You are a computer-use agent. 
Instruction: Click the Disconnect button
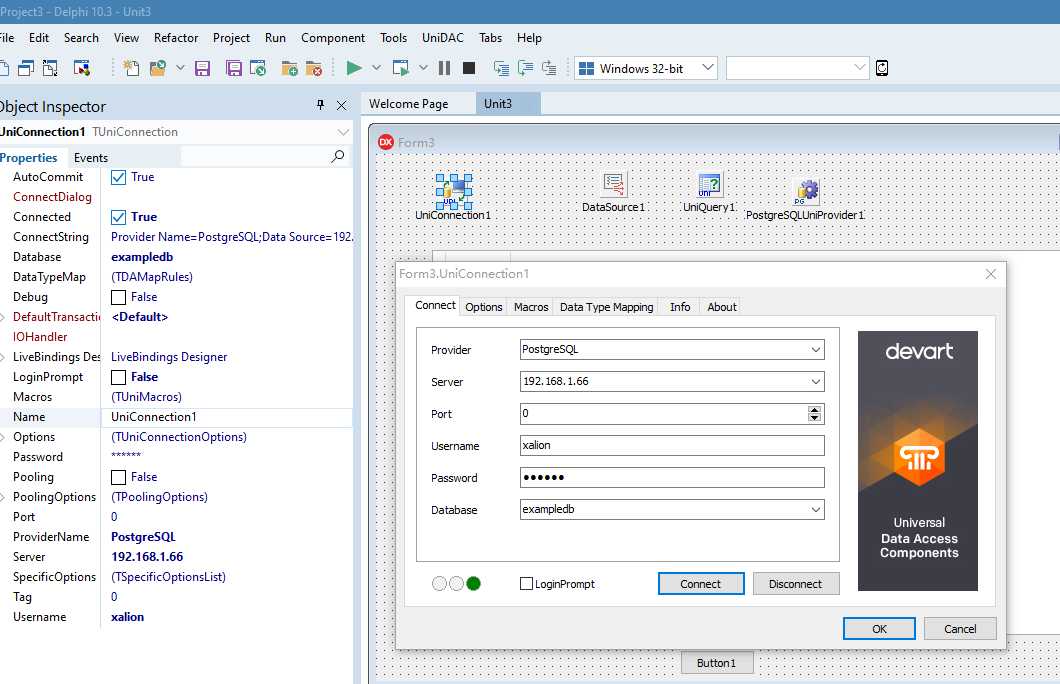click(796, 584)
